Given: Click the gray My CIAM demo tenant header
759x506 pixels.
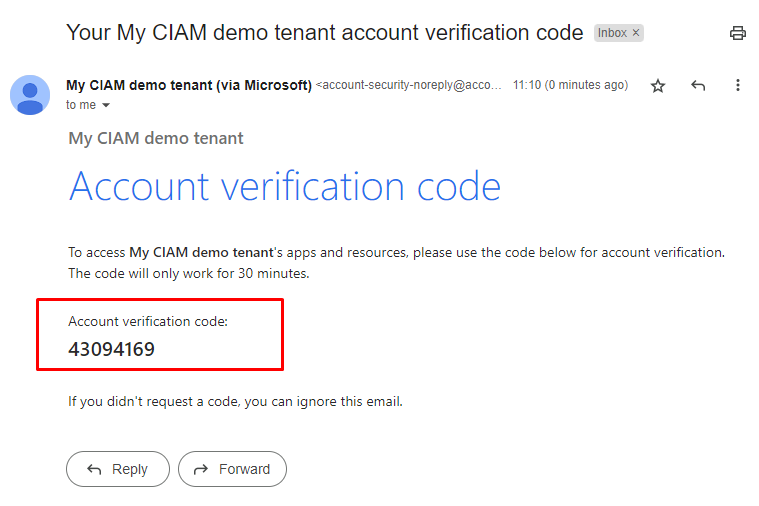Looking at the screenshot, I should click(155, 139).
